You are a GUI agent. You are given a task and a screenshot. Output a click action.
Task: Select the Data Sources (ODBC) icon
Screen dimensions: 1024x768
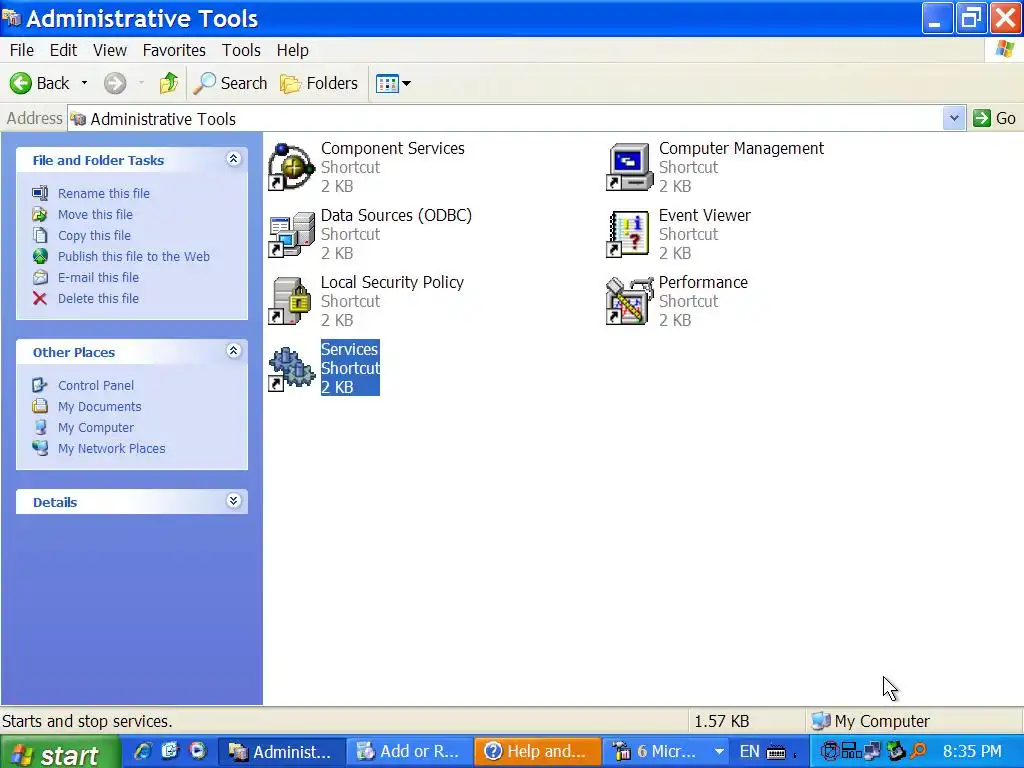click(291, 234)
